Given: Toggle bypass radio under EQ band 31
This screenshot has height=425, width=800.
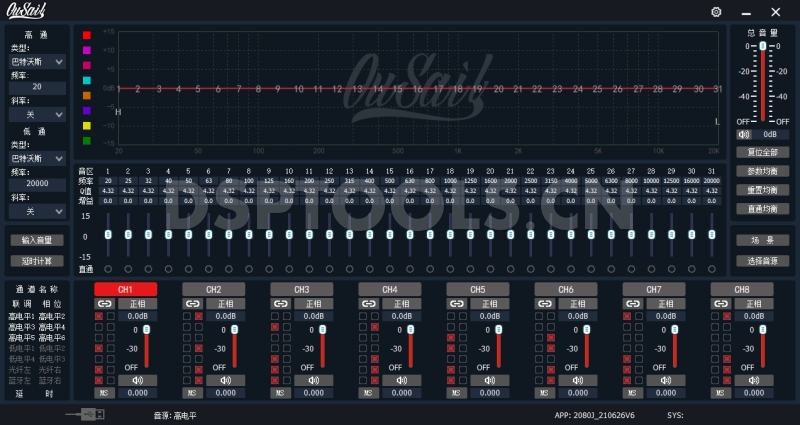Looking at the screenshot, I should point(711,269).
